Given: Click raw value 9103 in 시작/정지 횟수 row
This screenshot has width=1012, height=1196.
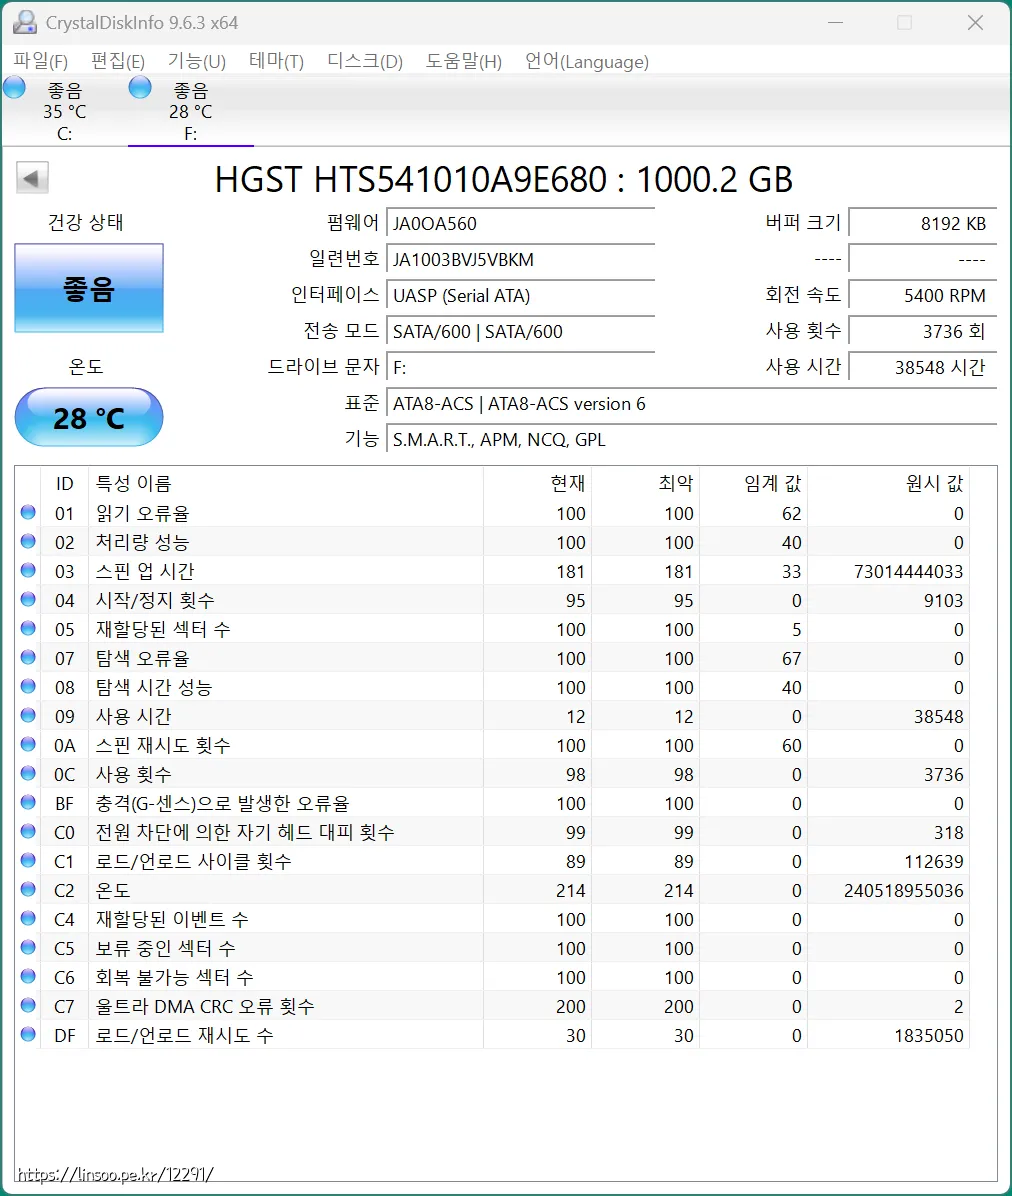Looking at the screenshot, I should pyautogui.click(x=943, y=600).
